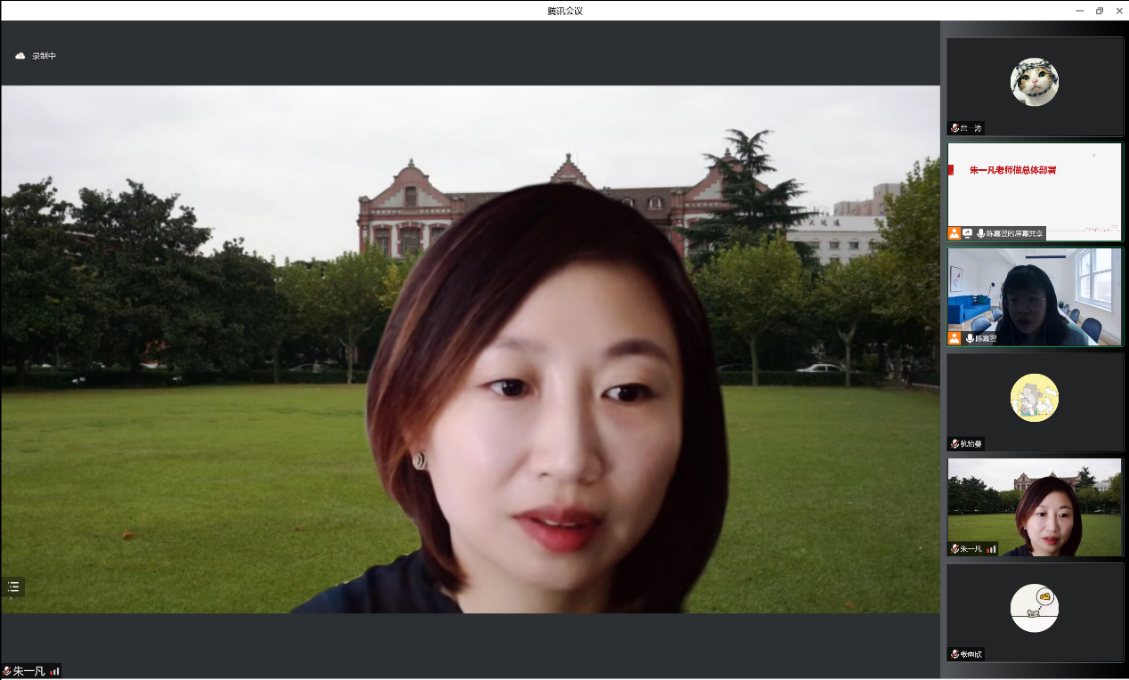Click signal strength bars in main video label
Image resolution: width=1129 pixels, height=680 pixels.
[54, 671]
